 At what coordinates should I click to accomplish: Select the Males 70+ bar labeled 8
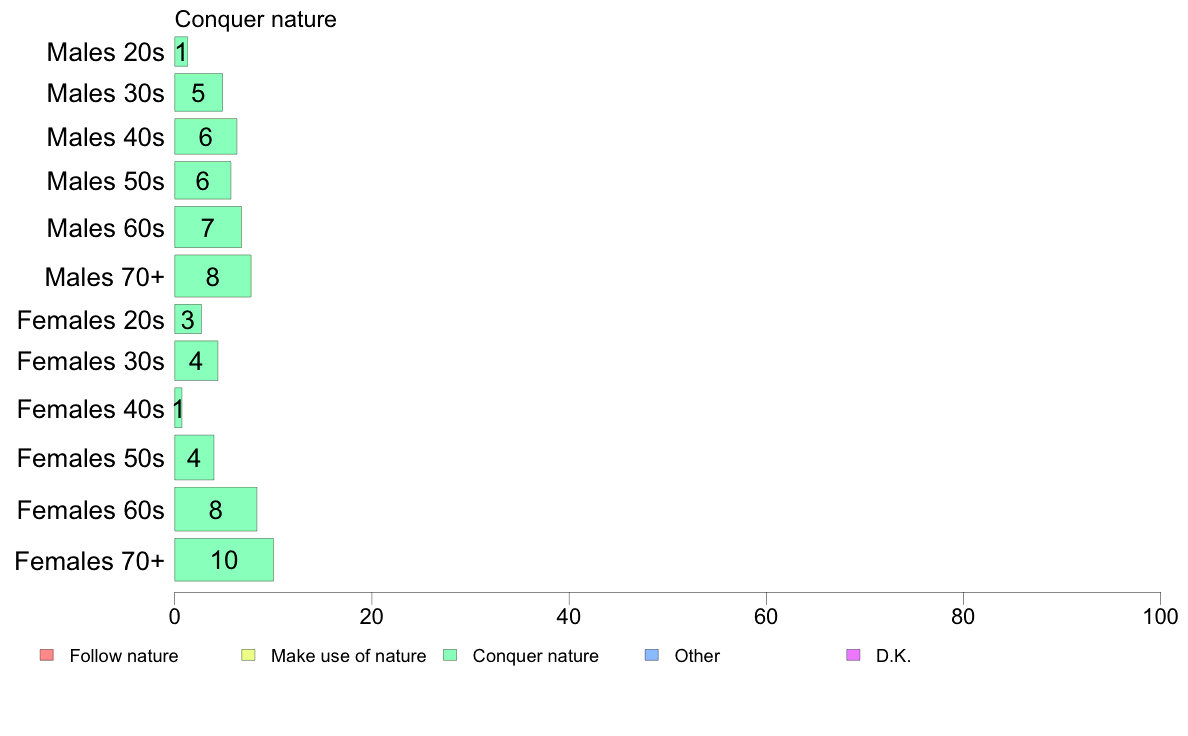212,276
